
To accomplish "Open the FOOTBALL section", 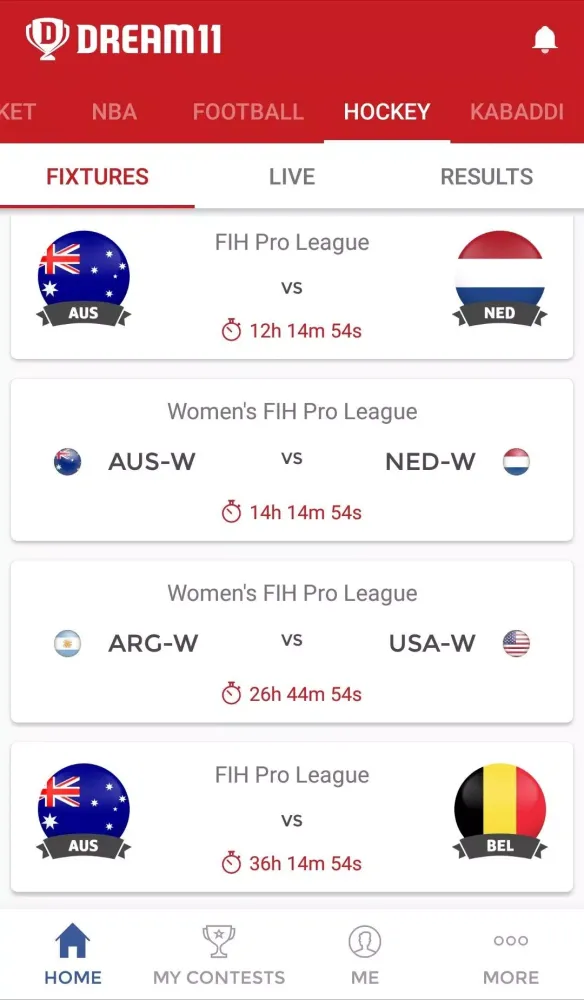I will pyautogui.click(x=248, y=112).
